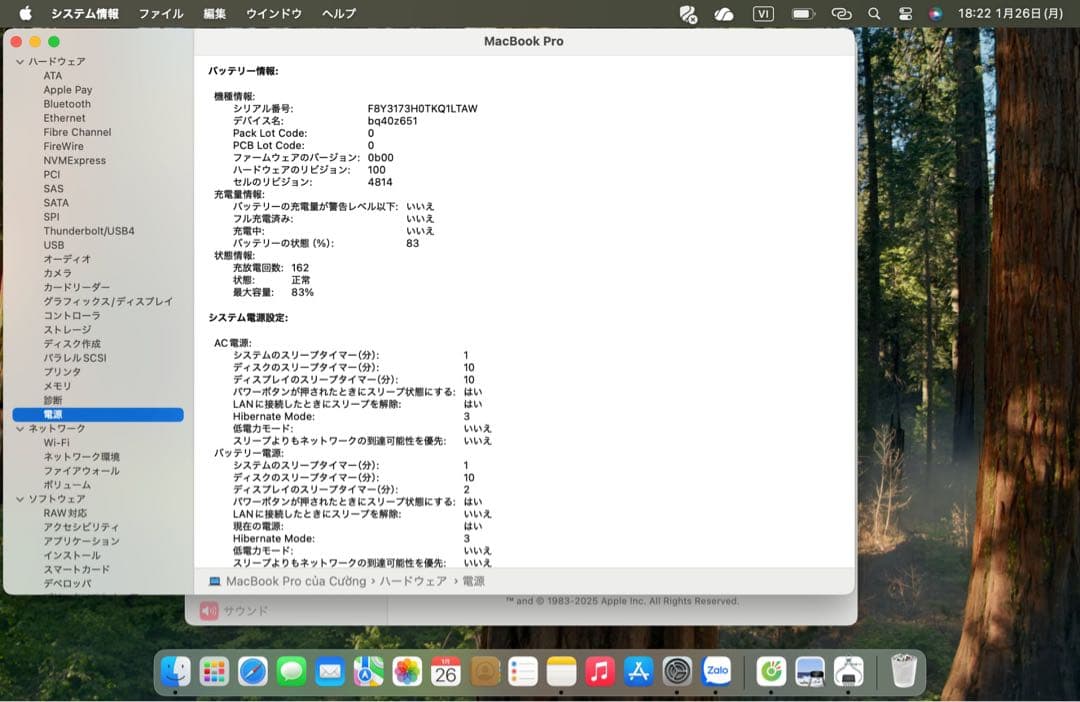1080x702 pixels.
Task: Click the chain-link icon in menu bar
Action: click(842, 13)
